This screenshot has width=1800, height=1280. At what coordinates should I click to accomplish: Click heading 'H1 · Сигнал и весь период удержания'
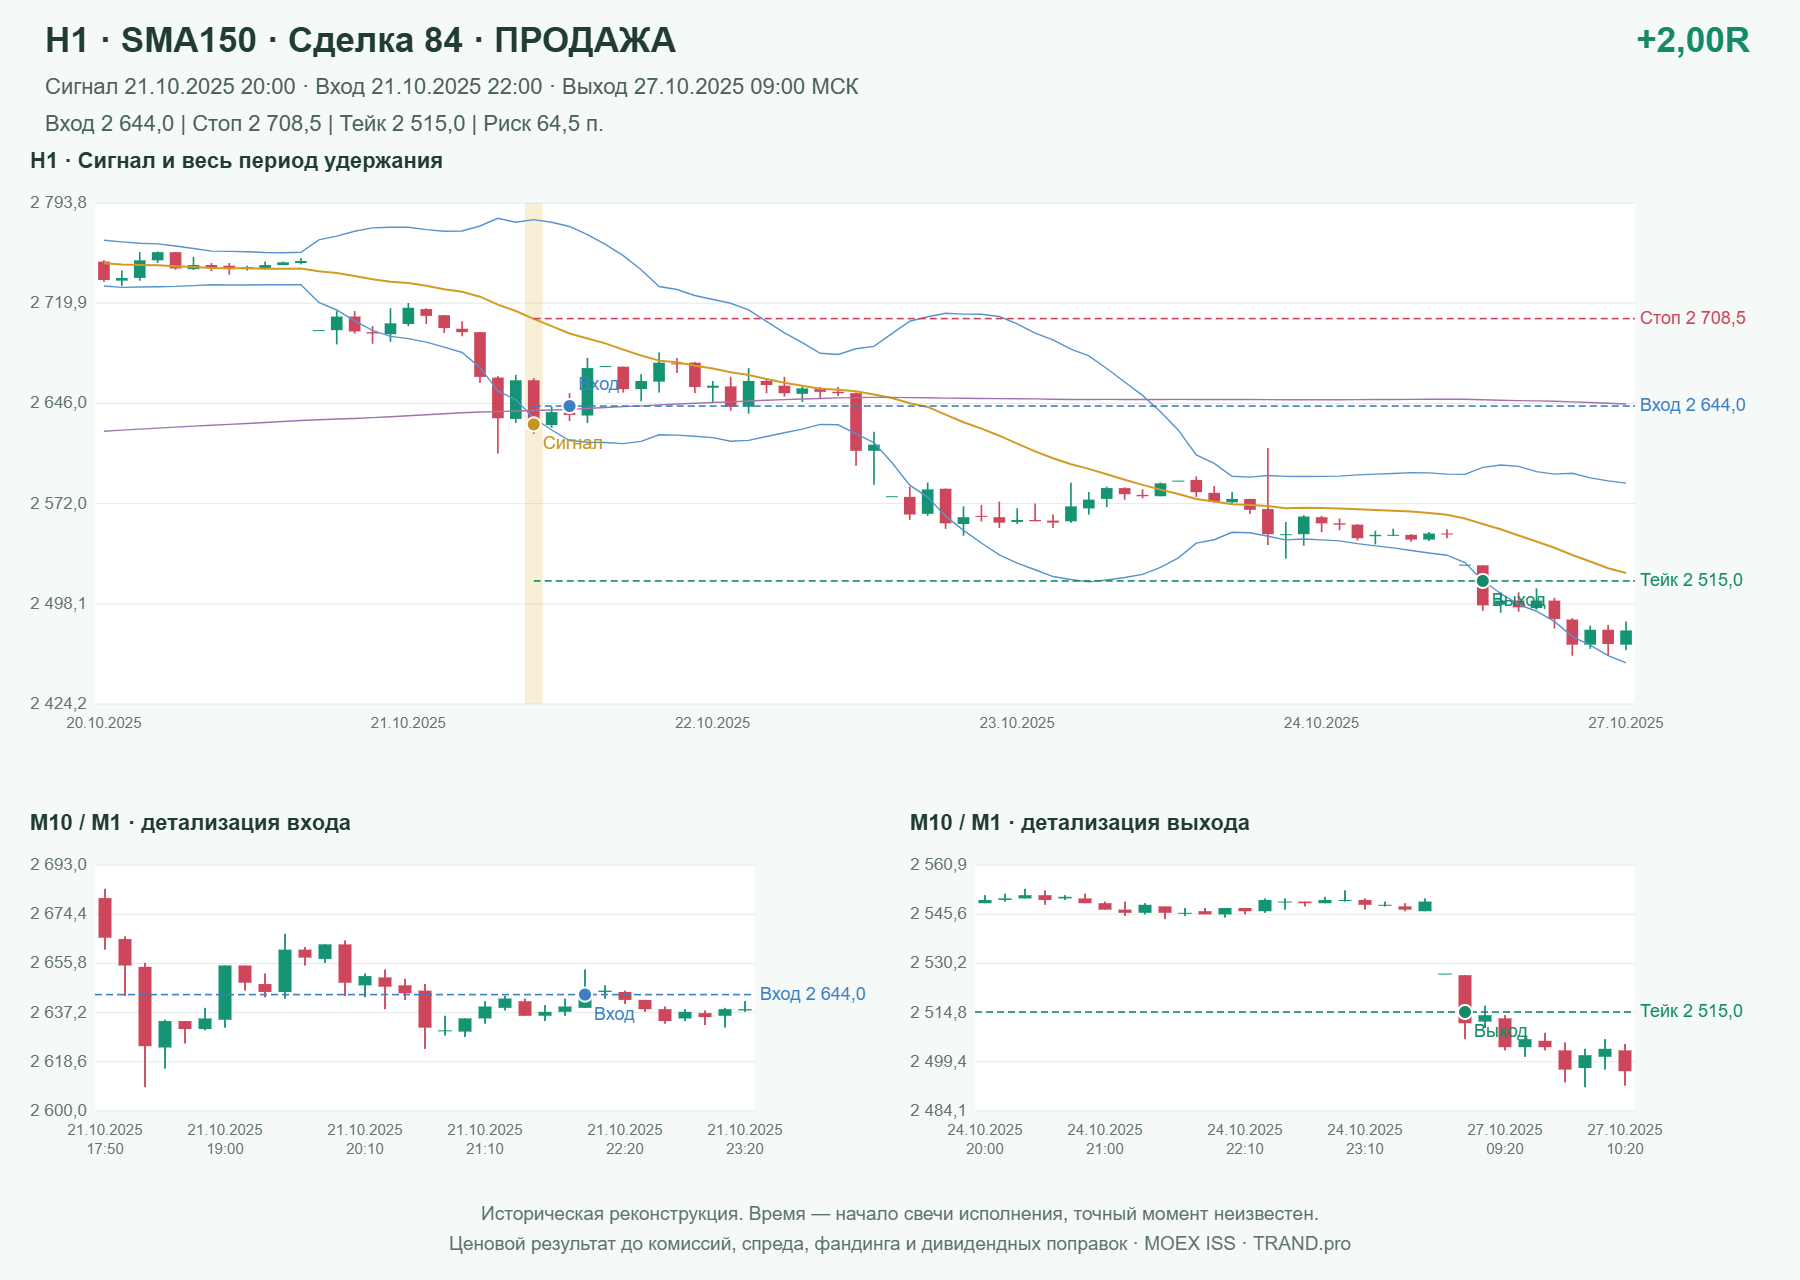[x=236, y=161]
